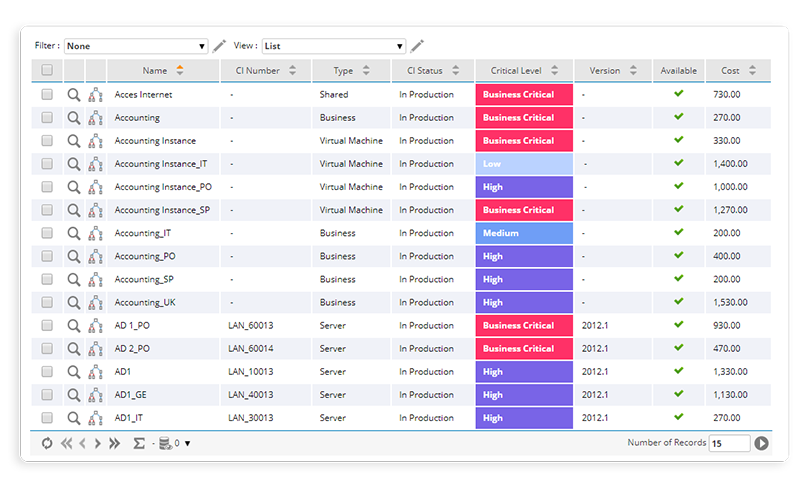This screenshot has width=800, height=490.
Task: Refresh the records list
Action: click(47, 443)
